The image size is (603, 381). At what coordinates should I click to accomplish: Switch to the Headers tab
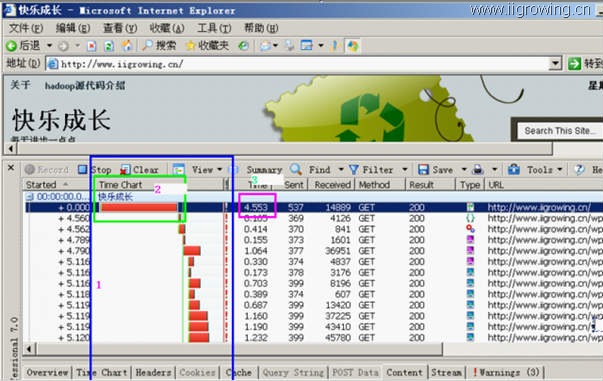tap(153, 373)
